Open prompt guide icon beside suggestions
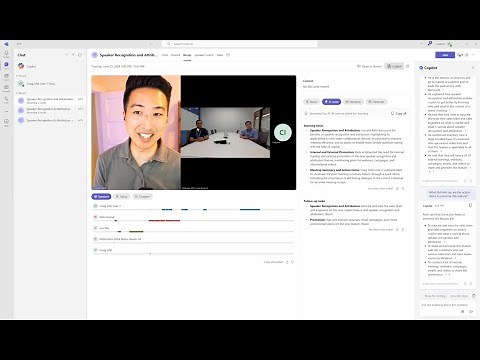Viewport: 480px width, 360px height. [474, 296]
